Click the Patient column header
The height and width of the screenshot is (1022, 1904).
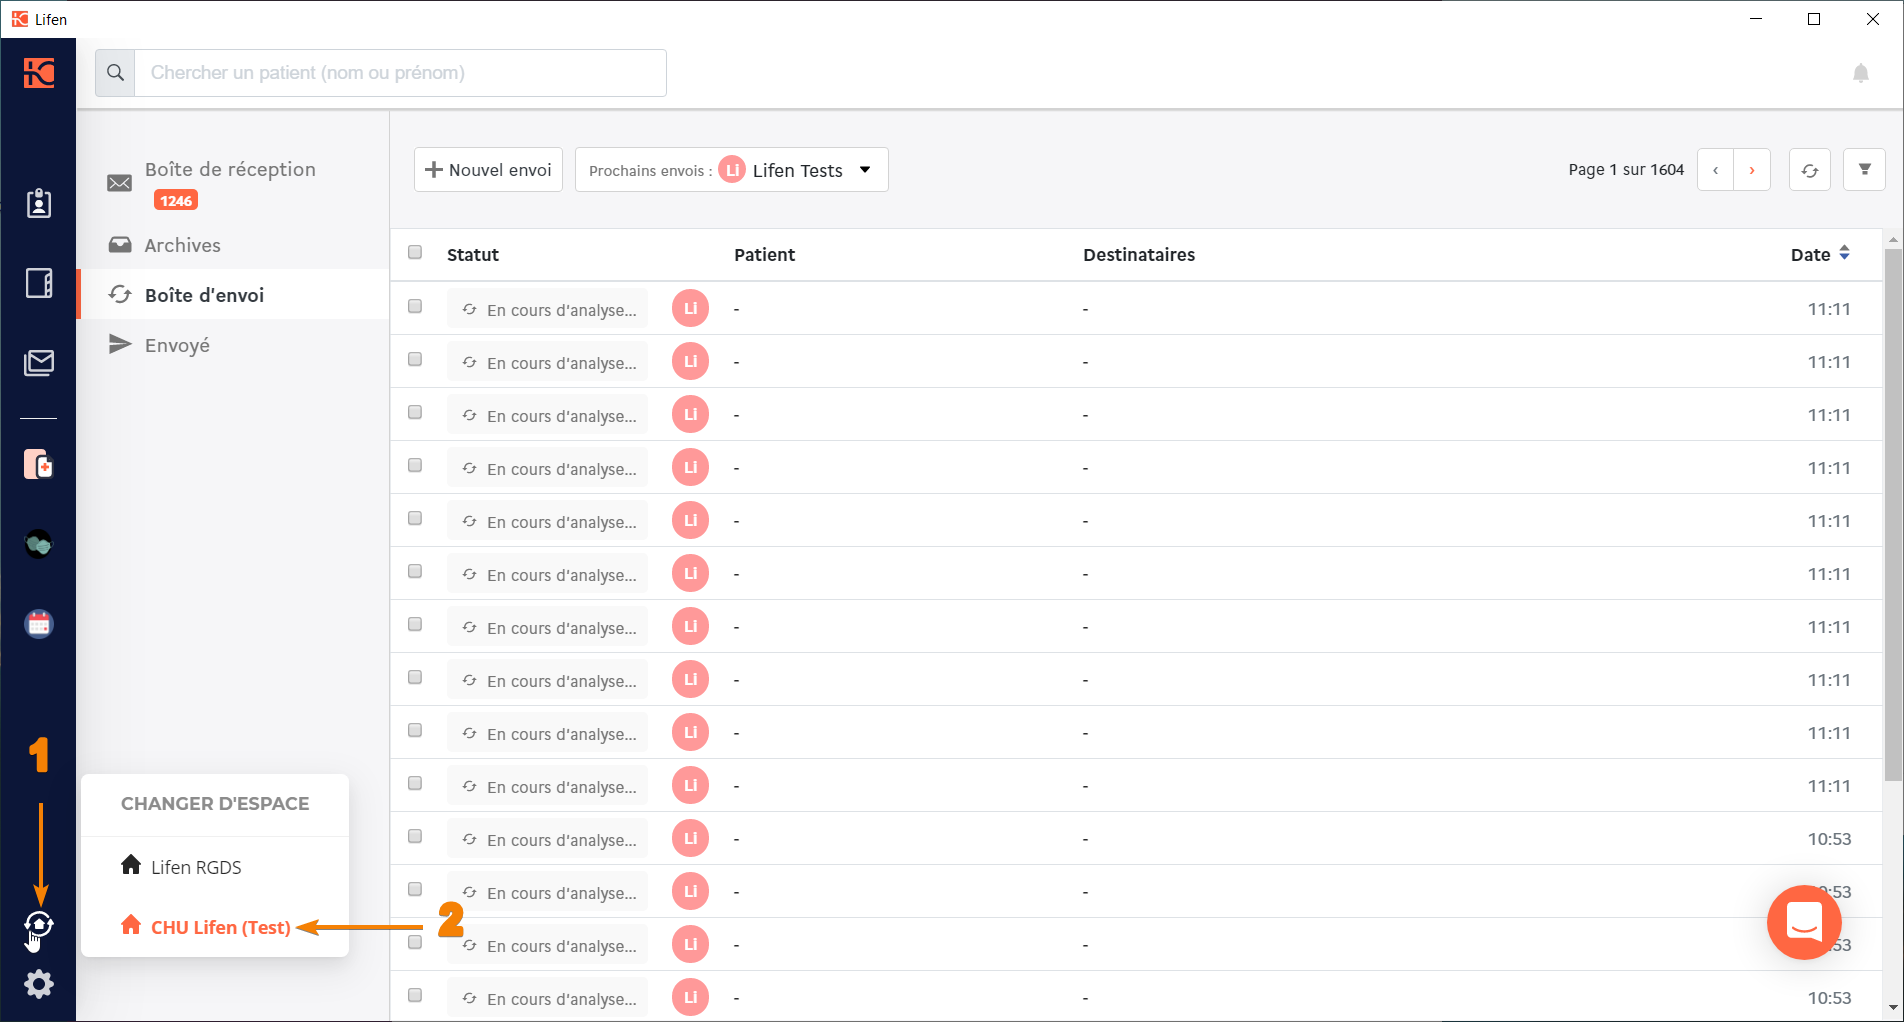click(764, 255)
